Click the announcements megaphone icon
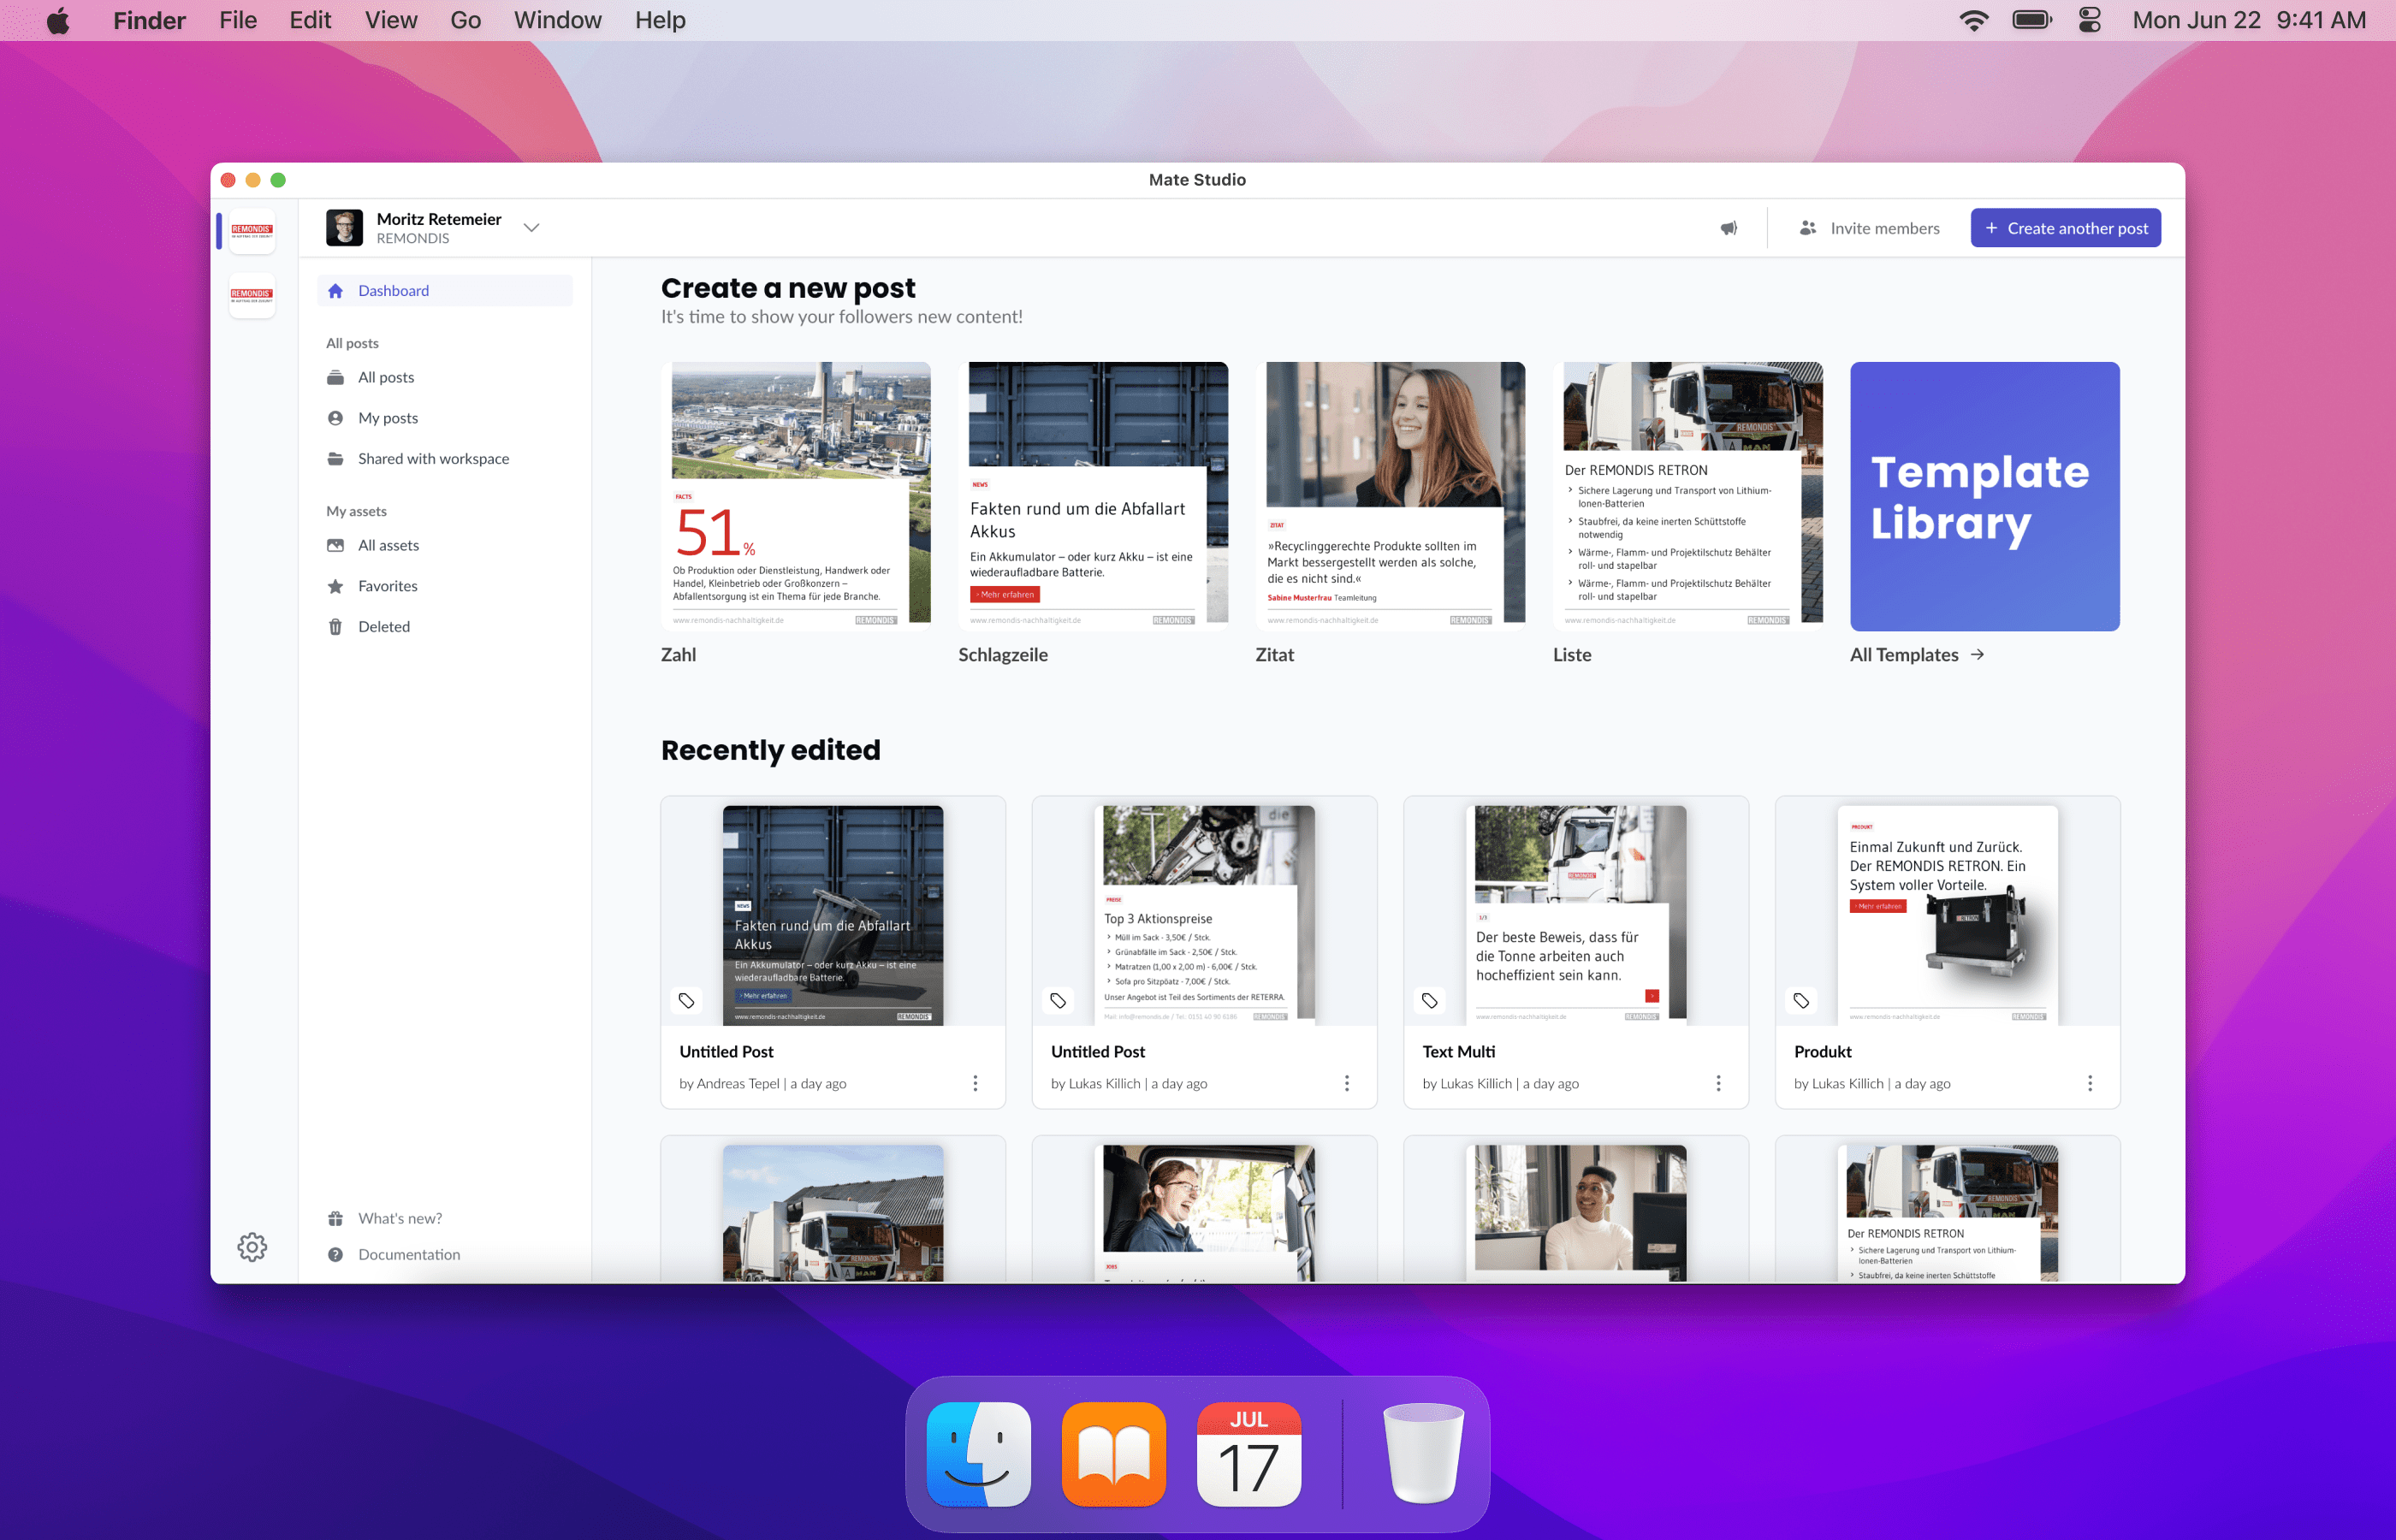The image size is (2396, 1540). [x=1728, y=228]
